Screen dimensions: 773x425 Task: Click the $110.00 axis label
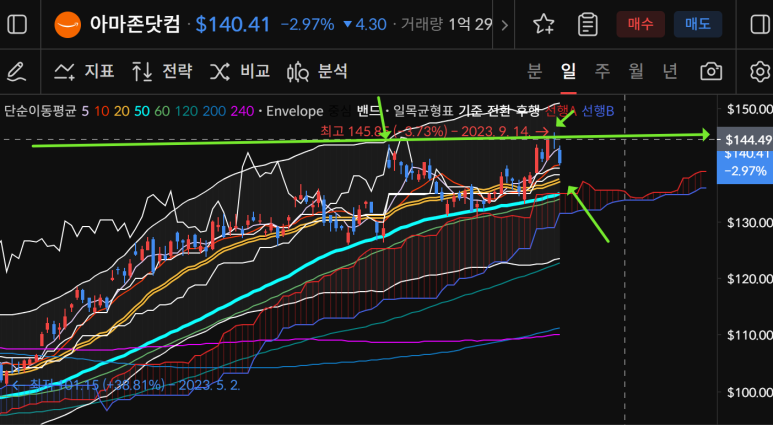(x=749, y=335)
